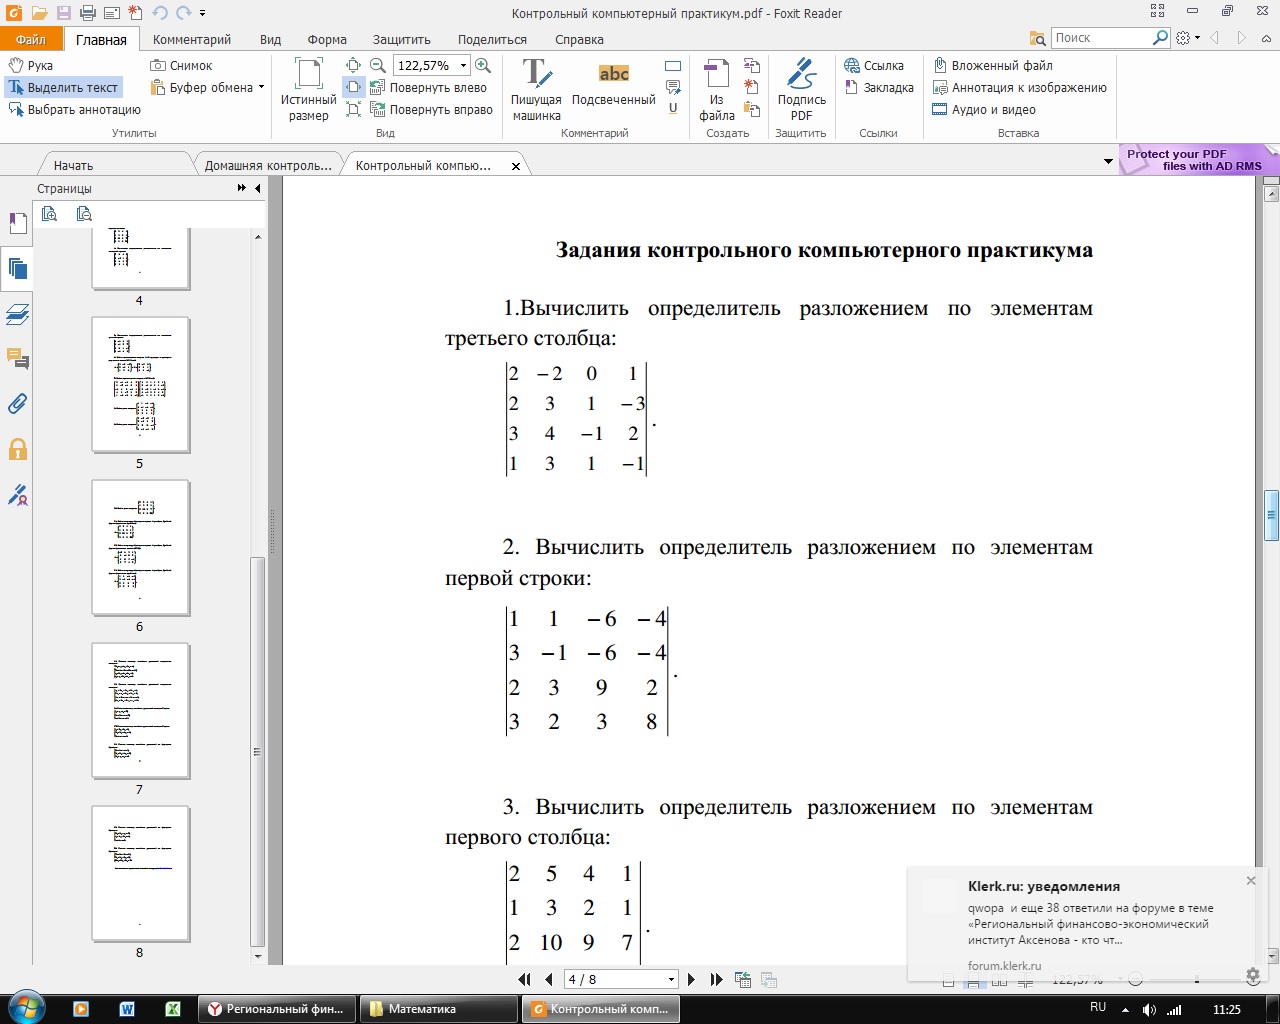Viewport: 1280px width, 1024px height.
Task: Open Пишущая машинка typewriter tool
Action: tap(536, 89)
